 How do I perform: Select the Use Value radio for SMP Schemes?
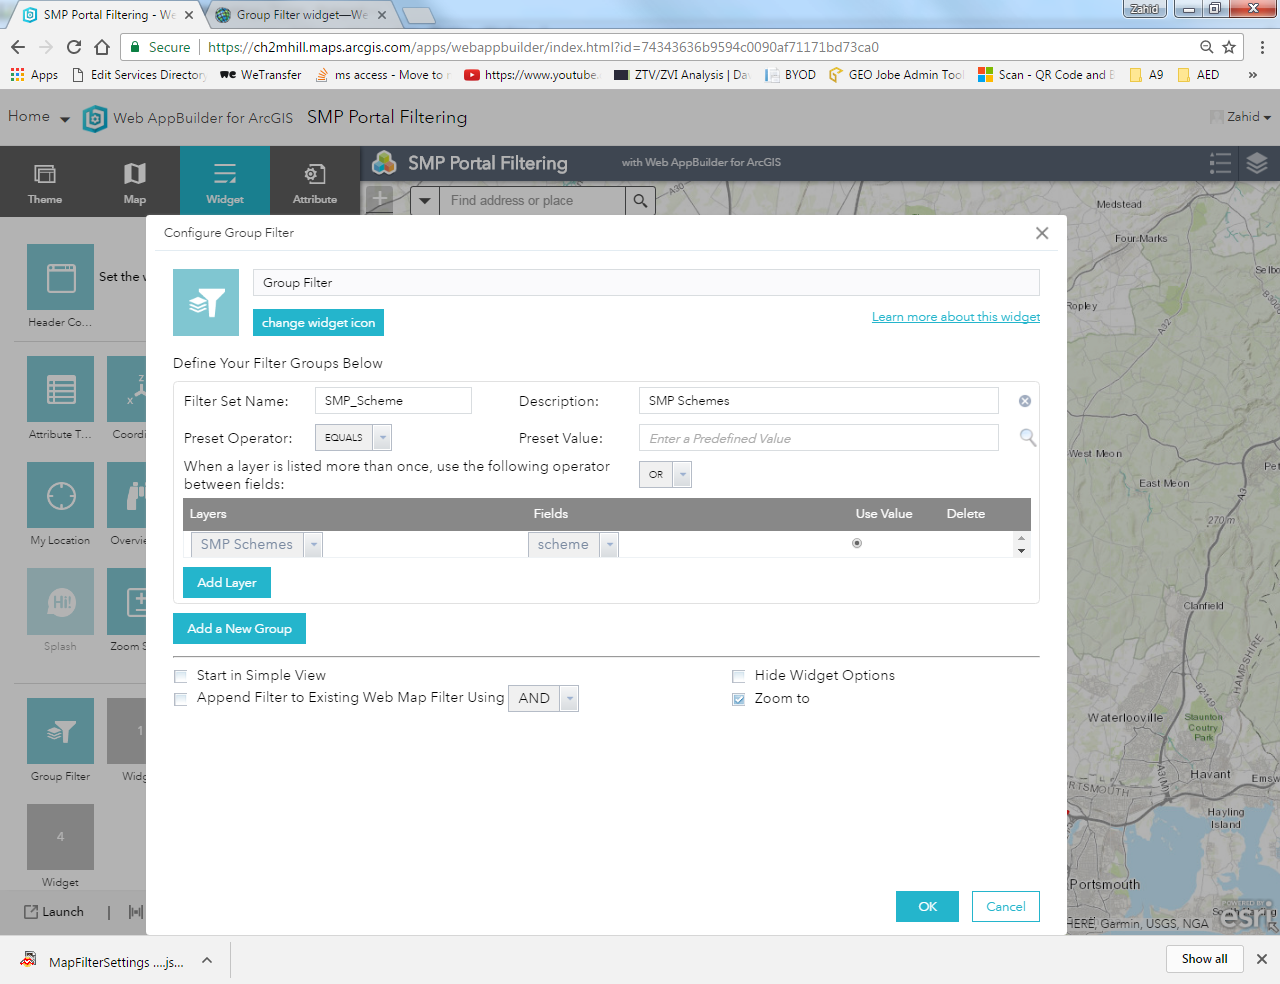point(857,544)
